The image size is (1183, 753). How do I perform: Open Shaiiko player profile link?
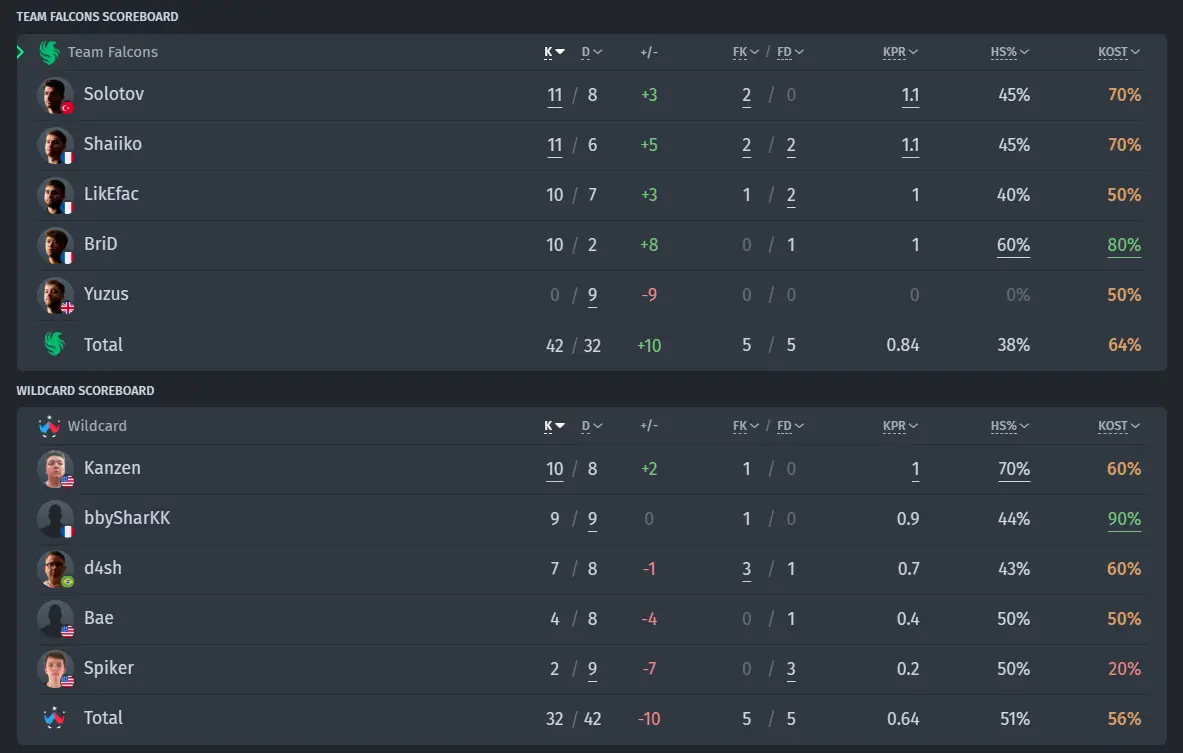pyautogui.click(x=112, y=144)
